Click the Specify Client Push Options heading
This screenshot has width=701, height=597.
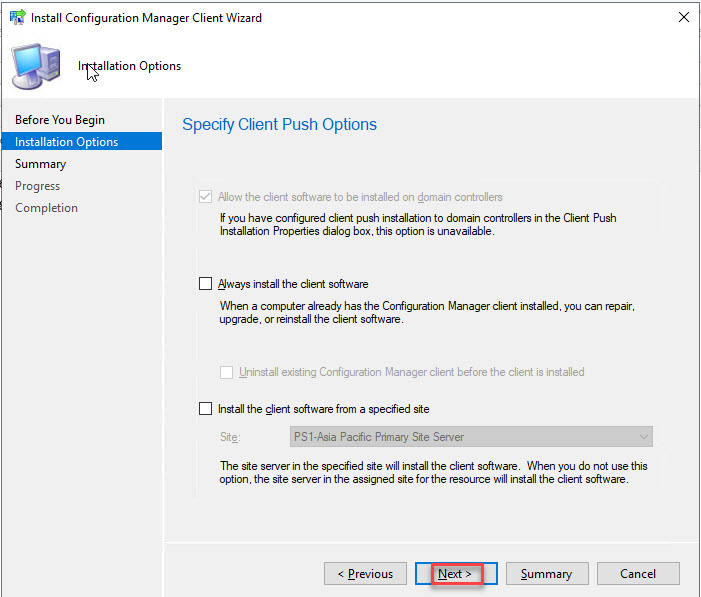coord(279,125)
